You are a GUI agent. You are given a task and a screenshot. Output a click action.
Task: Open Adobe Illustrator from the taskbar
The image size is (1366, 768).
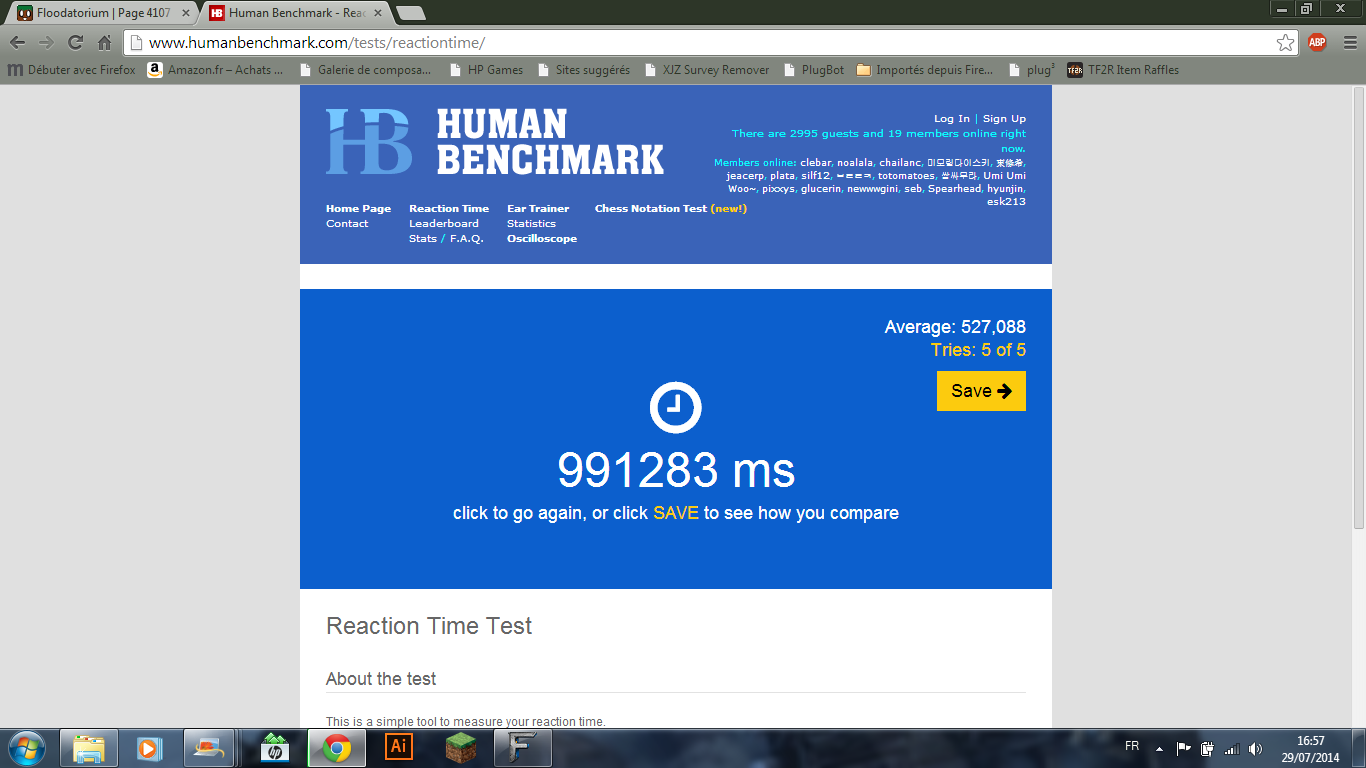pyautogui.click(x=398, y=747)
